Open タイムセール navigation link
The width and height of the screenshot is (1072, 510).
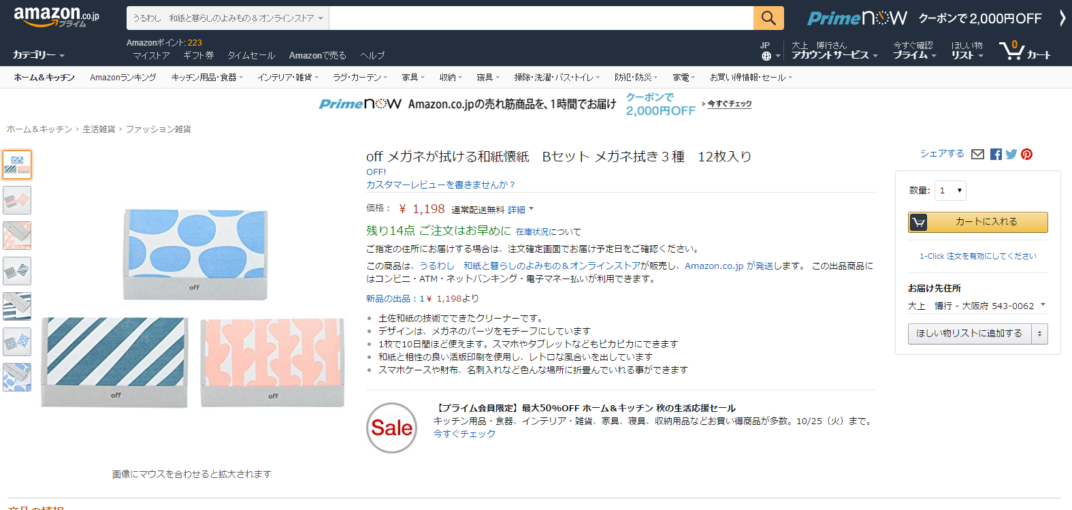pos(251,55)
